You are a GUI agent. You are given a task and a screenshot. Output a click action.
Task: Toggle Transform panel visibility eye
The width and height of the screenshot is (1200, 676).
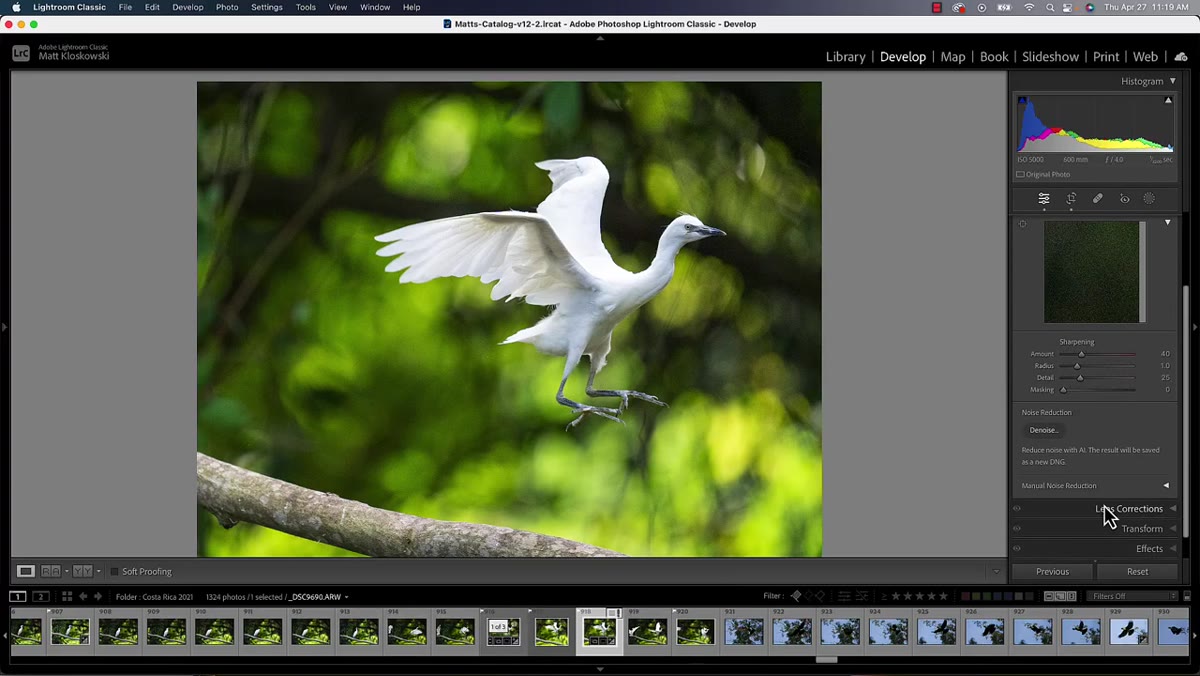pyautogui.click(x=1017, y=528)
